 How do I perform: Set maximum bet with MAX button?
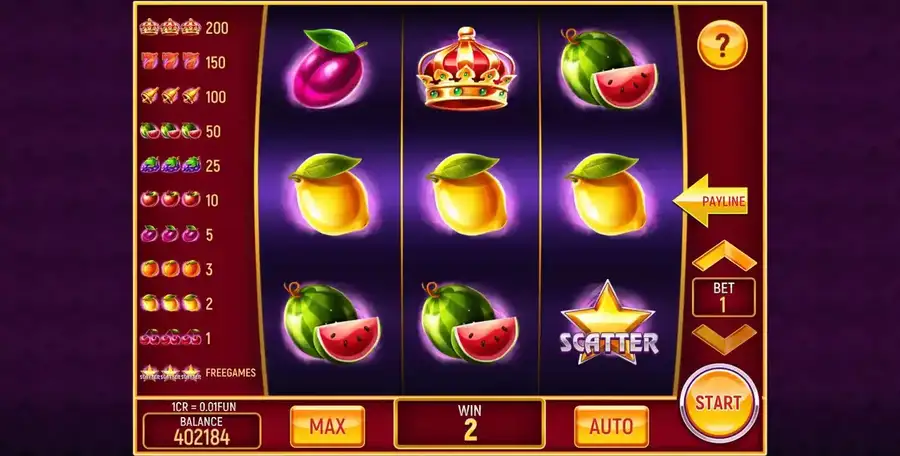tap(327, 426)
